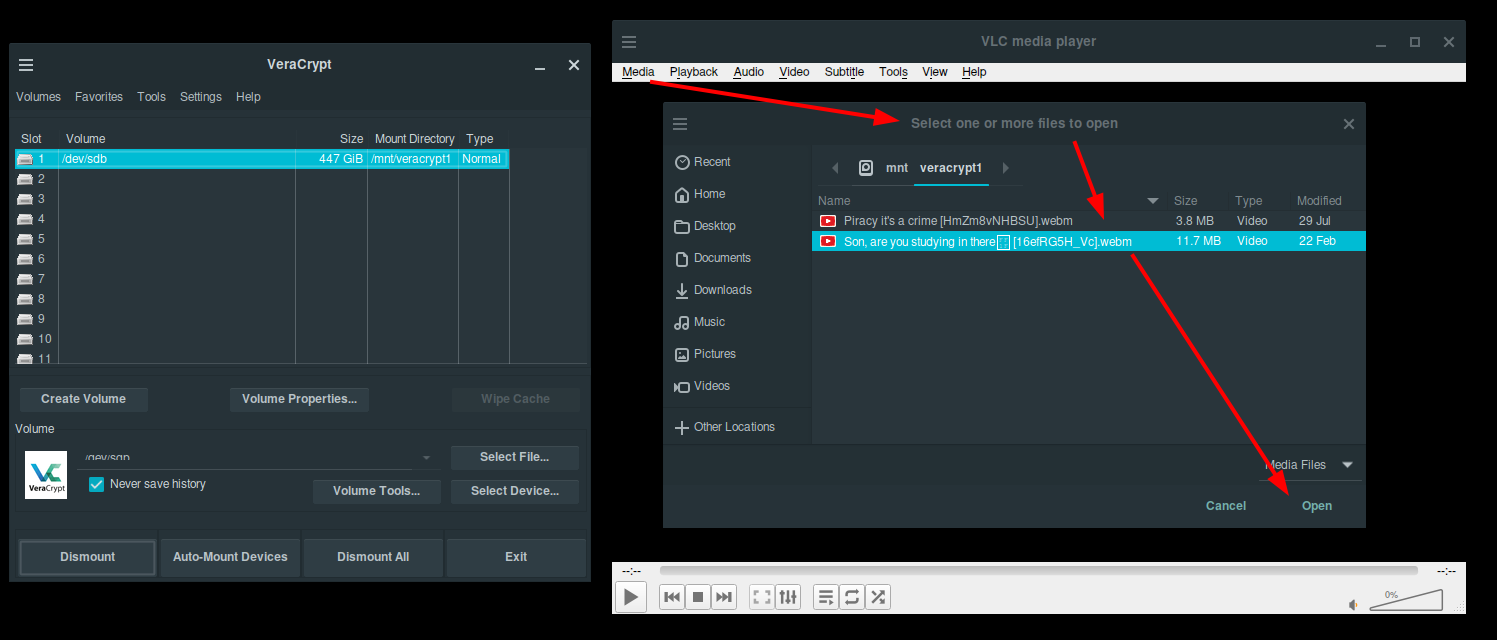The image size is (1497, 640).
Task: Select mounted /dev/sdb volume in slot 1
Action: coord(262,159)
